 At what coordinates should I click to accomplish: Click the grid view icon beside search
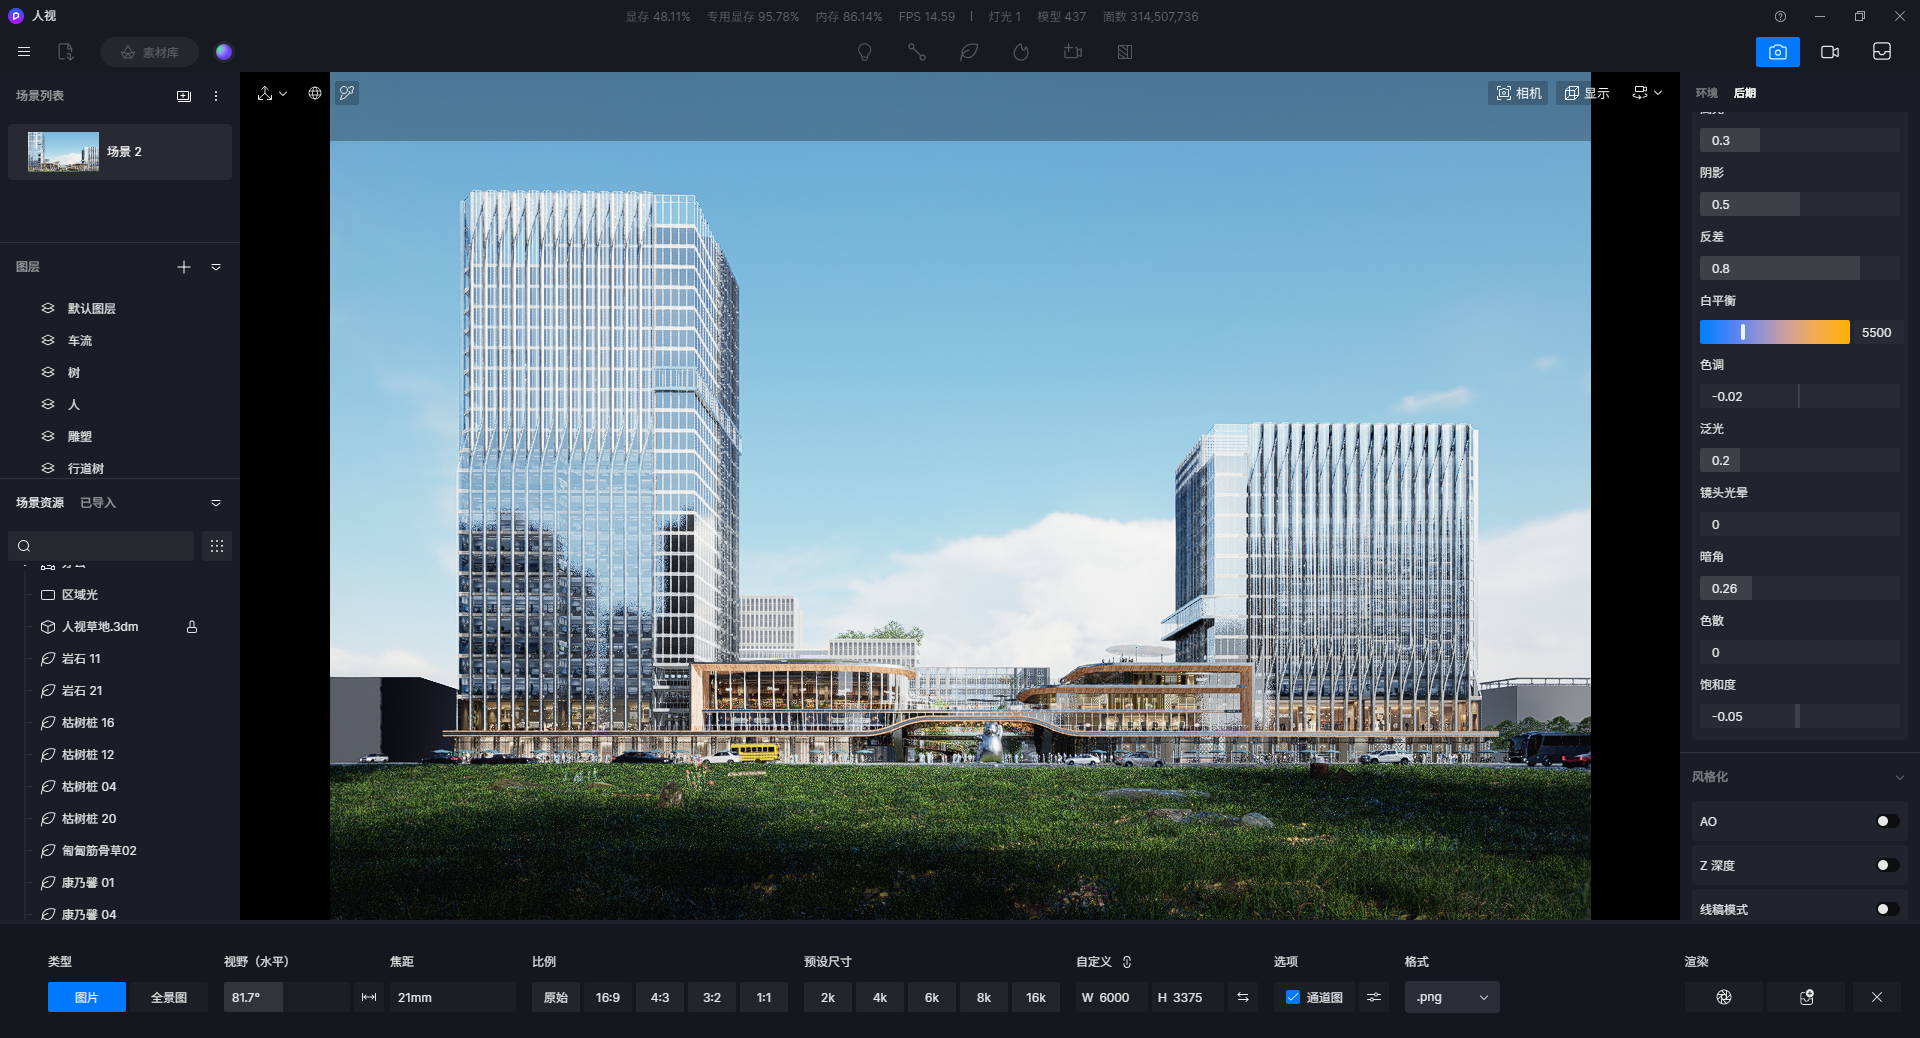[x=217, y=546]
